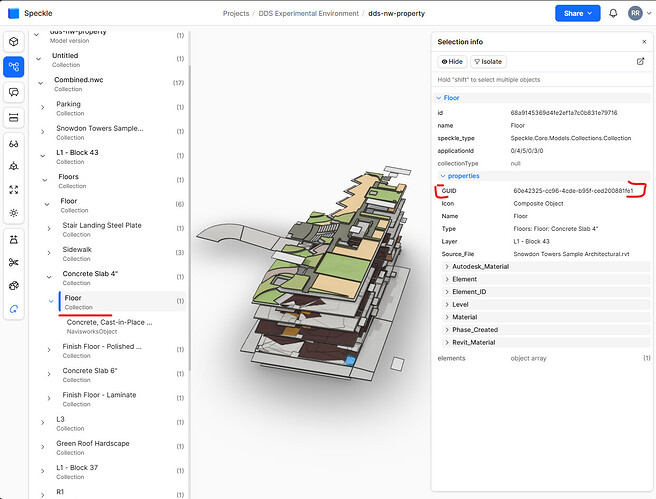Click the scene explorer vertical scrollbar
Image resolution: width=656 pixels, height=499 pixels.
(190, 218)
